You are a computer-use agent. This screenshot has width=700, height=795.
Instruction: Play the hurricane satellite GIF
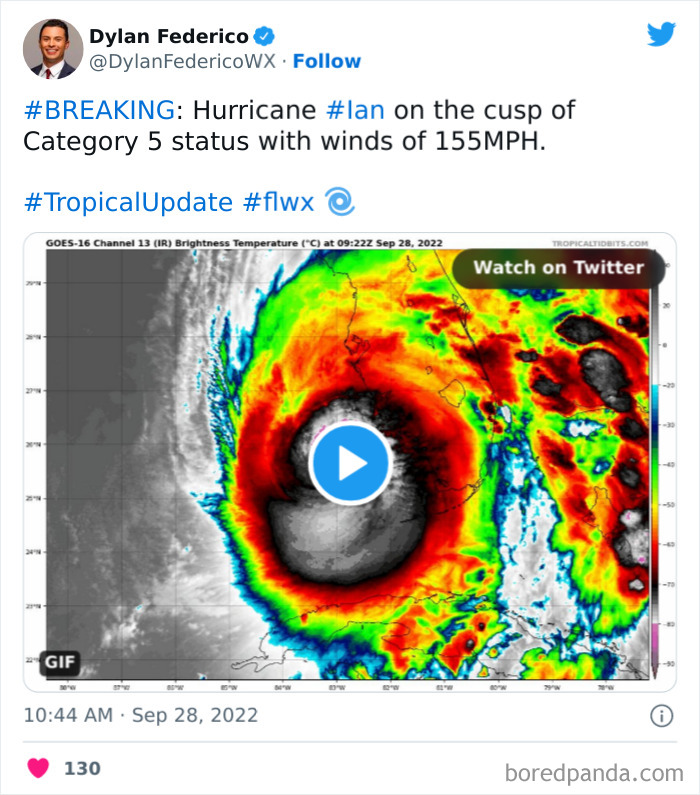pos(349,462)
